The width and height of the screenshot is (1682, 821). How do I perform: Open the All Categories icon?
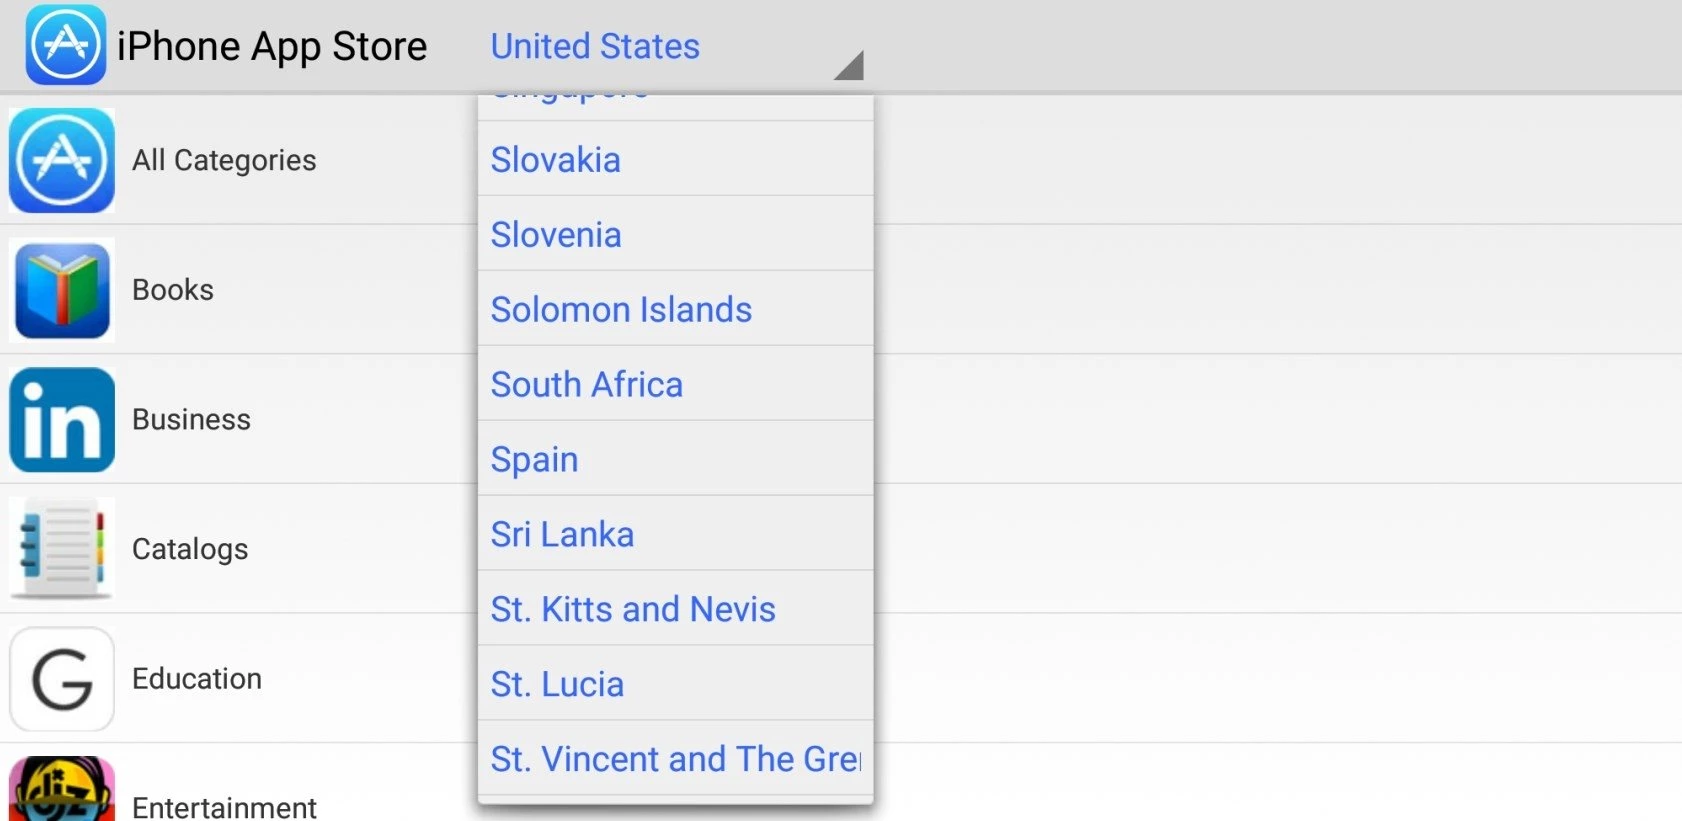pyautogui.click(x=62, y=161)
